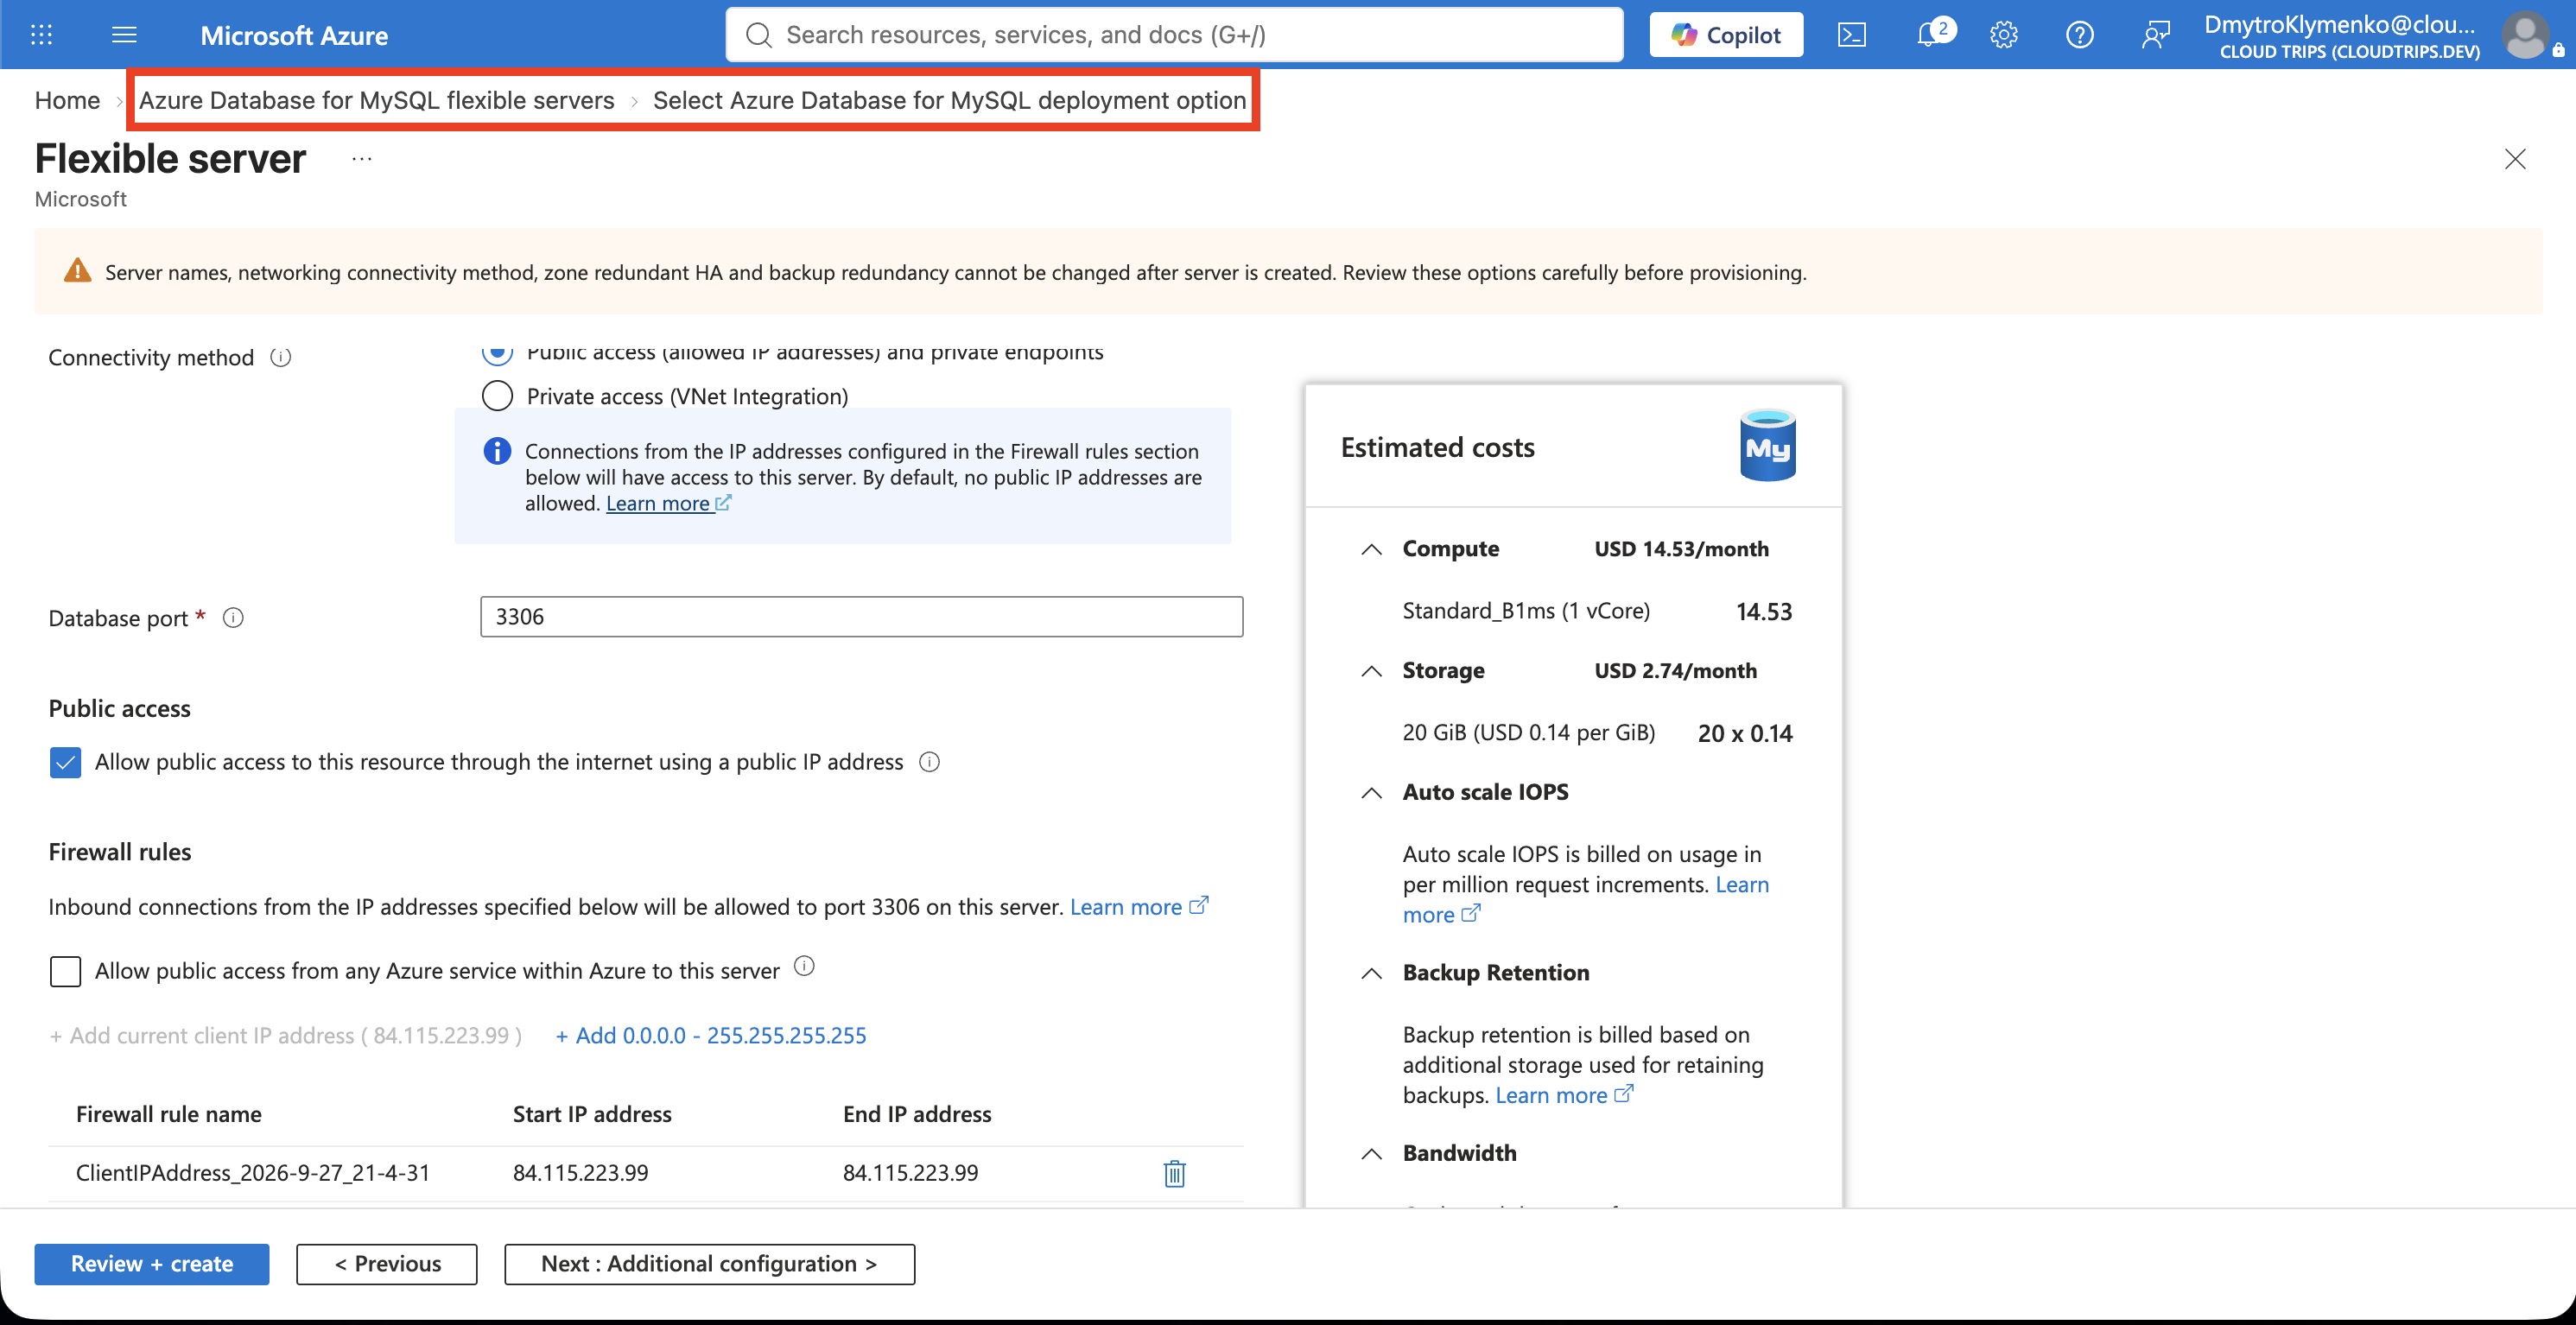Click the Previous button
The width and height of the screenshot is (2576, 1325).
387,1263
